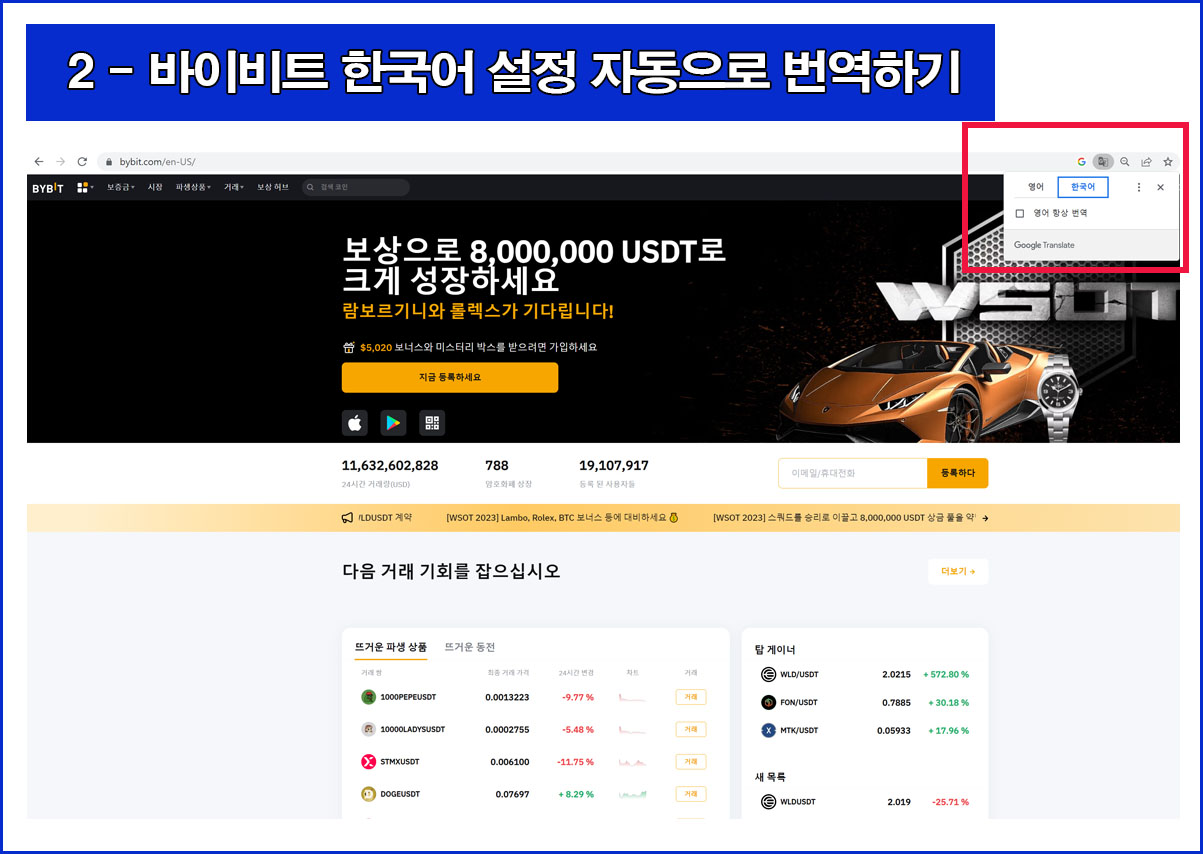
Task: Expand the 거래 dropdown in the header
Action: coord(233,187)
